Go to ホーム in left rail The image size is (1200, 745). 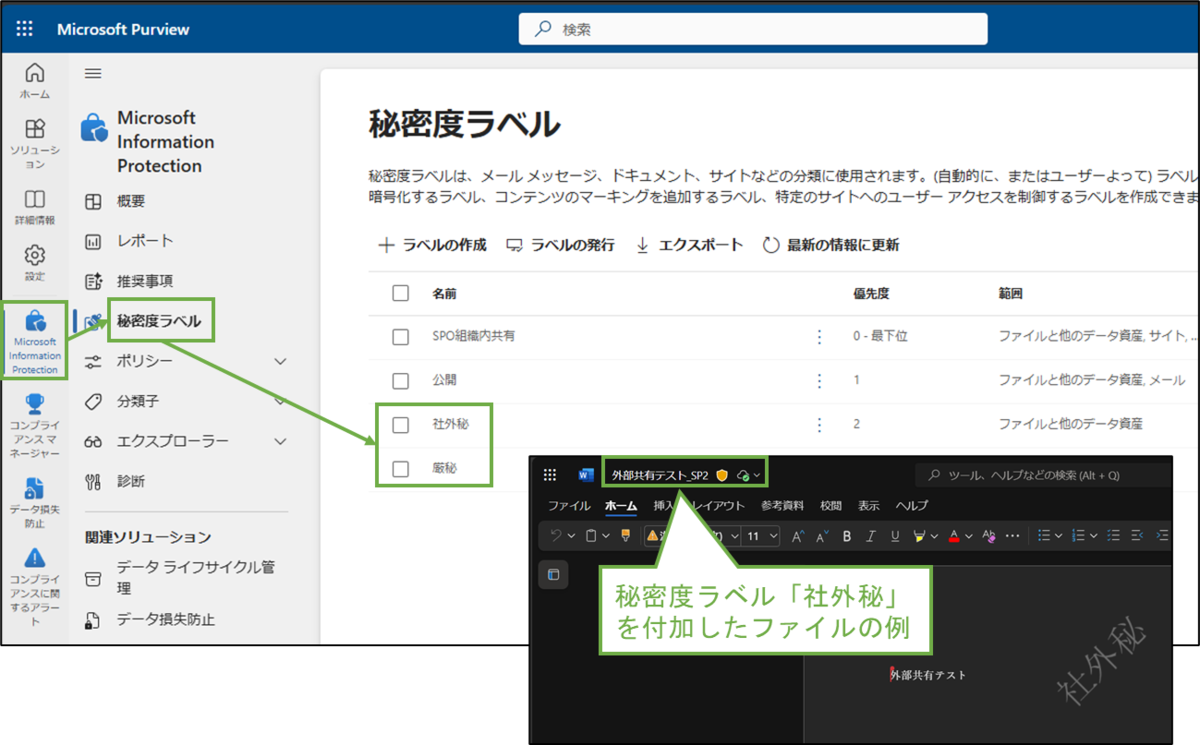35,81
